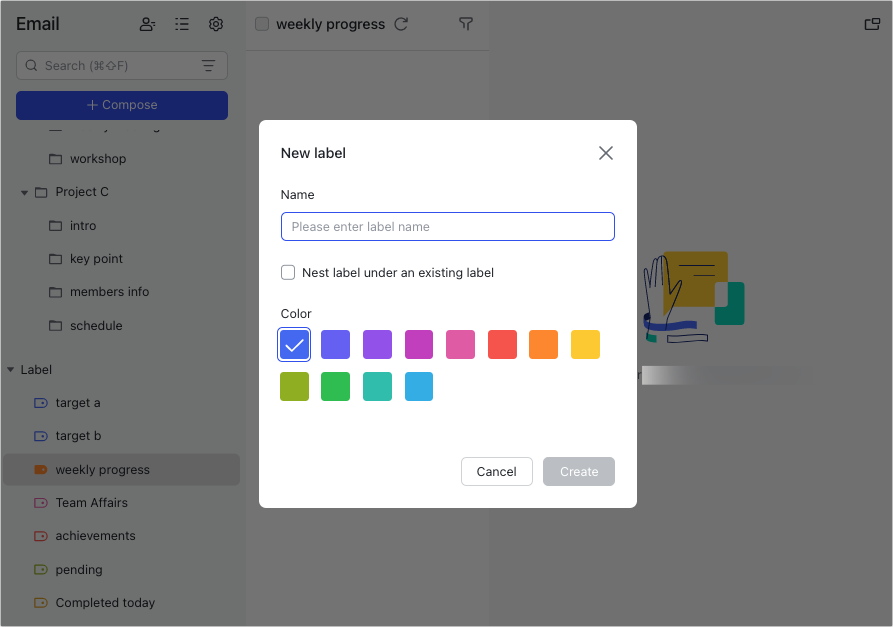
Task: Enable 'Nest label under an existing label'
Action: click(x=288, y=272)
